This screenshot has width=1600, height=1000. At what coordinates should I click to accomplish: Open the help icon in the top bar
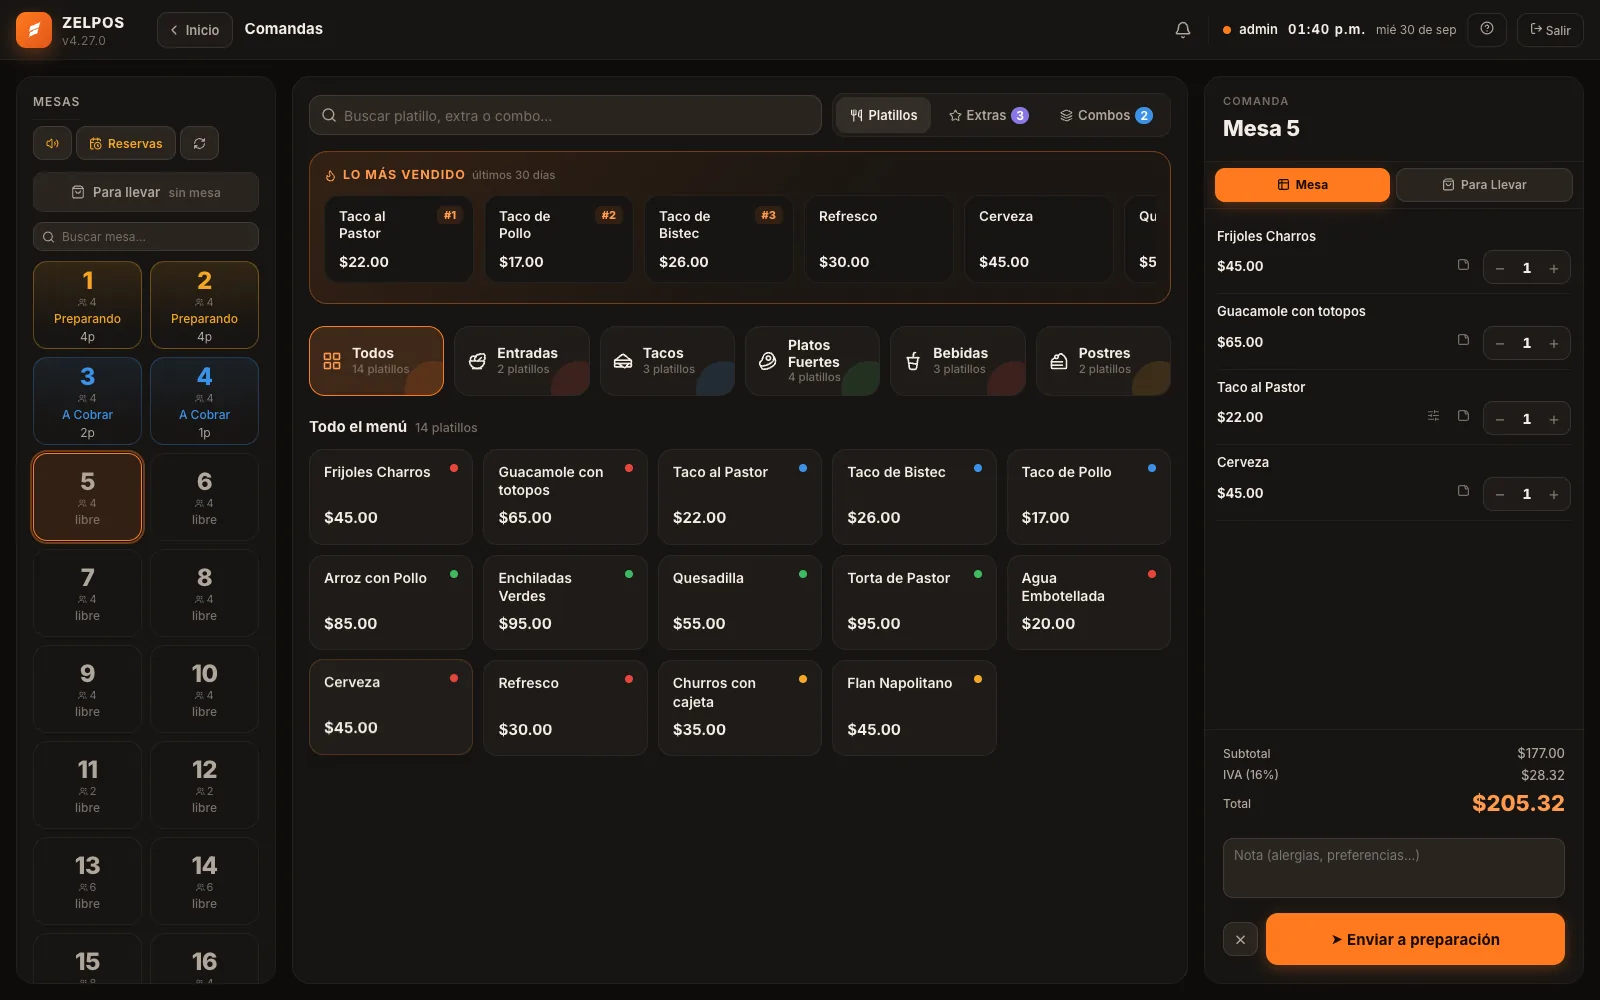pos(1487,29)
